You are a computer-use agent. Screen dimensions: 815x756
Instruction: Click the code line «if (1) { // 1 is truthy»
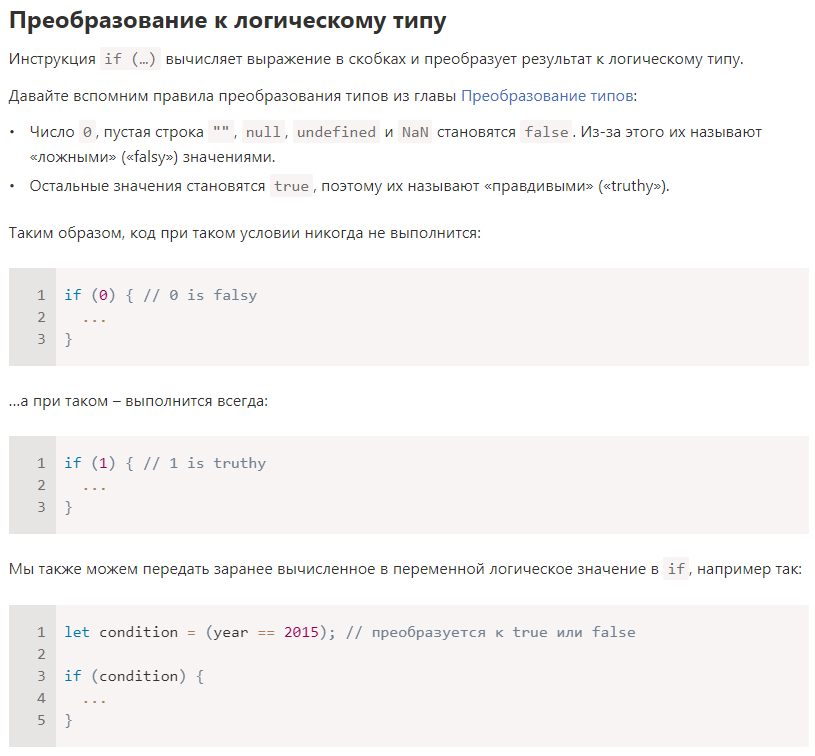tap(165, 463)
